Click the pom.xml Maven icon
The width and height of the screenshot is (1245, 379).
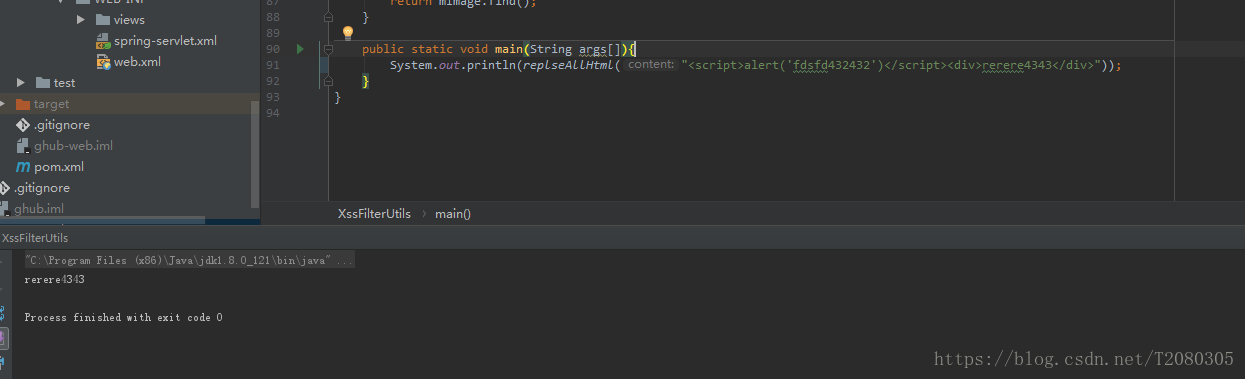click(x=23, y=167)
